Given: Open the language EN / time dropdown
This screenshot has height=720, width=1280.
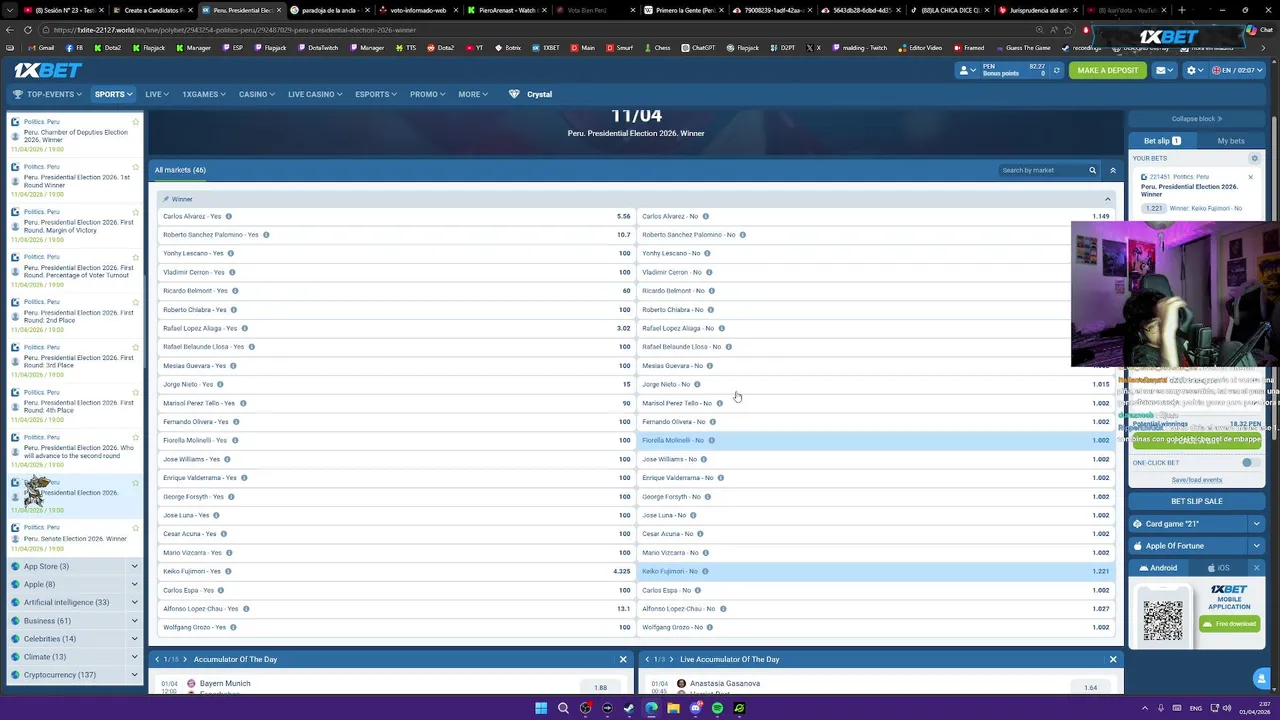Looking at the screenshot, I should pyautogui.click(x=1235, y=70).
